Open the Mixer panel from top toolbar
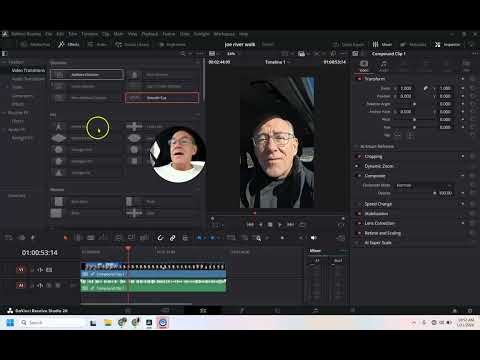Viewport: 480px width, 360px height. pyautogui.click(x=382, y=44)
